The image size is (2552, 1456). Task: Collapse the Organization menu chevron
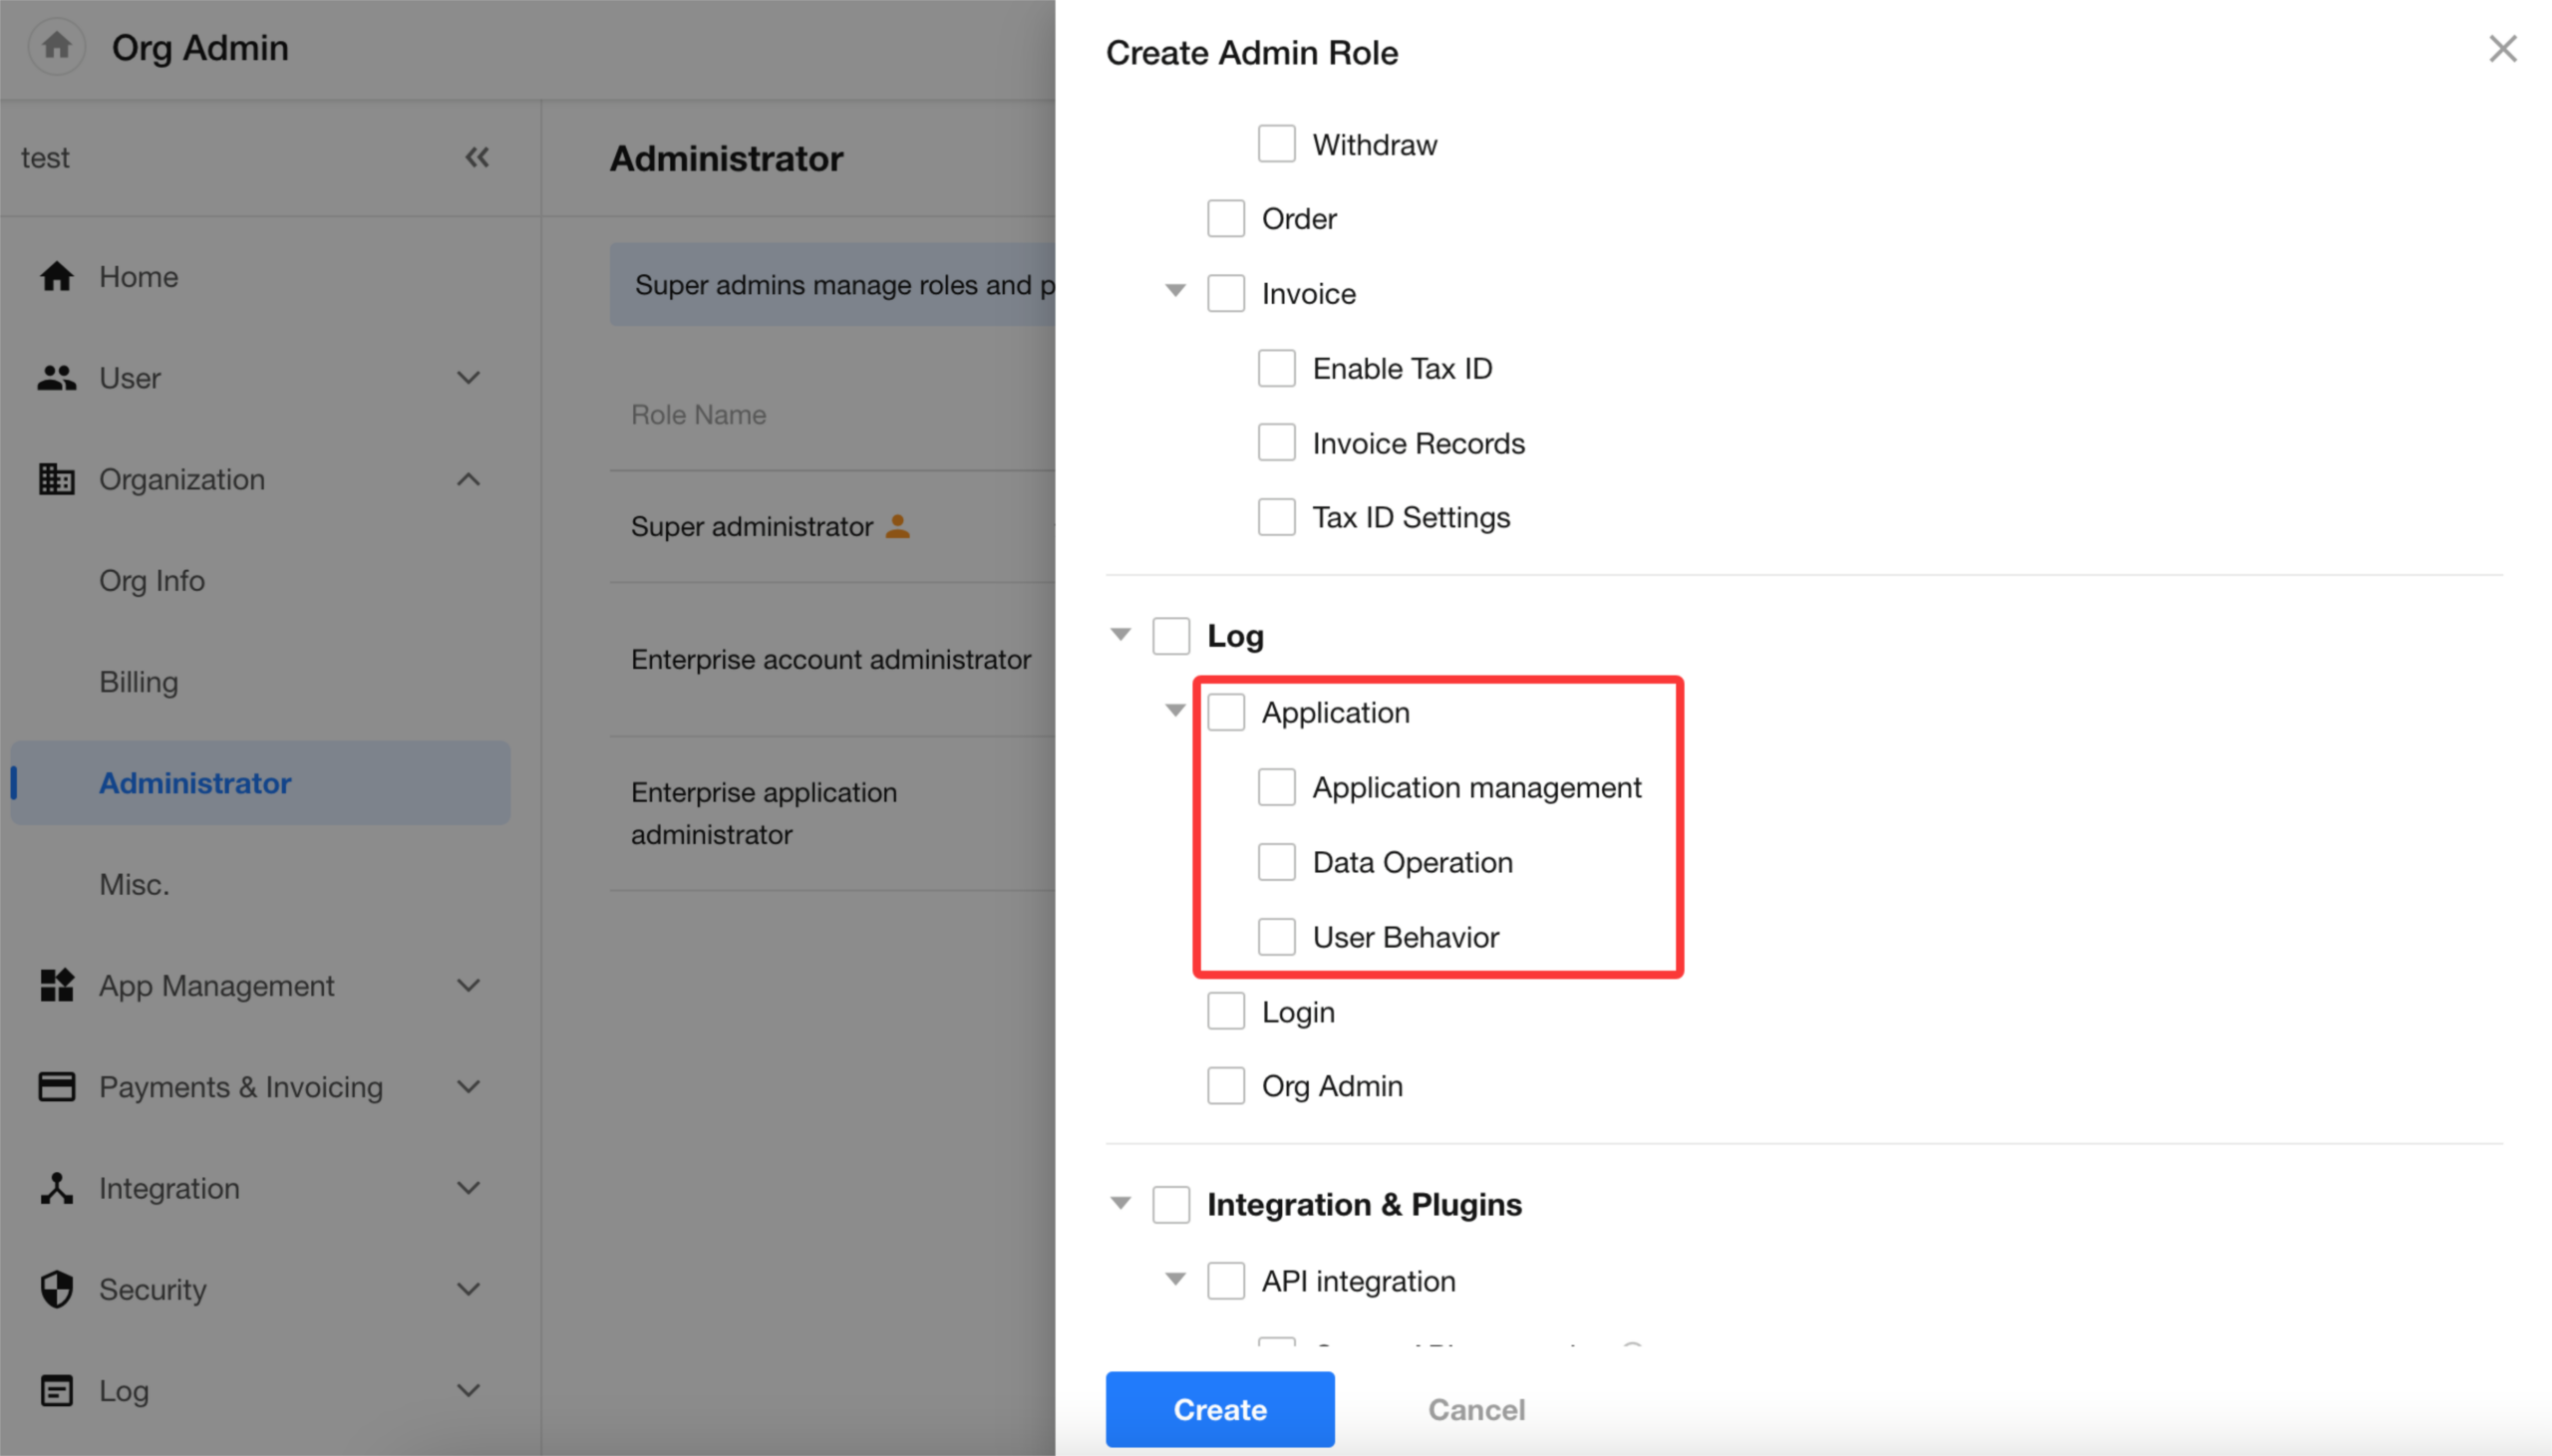tap(468, 479)
